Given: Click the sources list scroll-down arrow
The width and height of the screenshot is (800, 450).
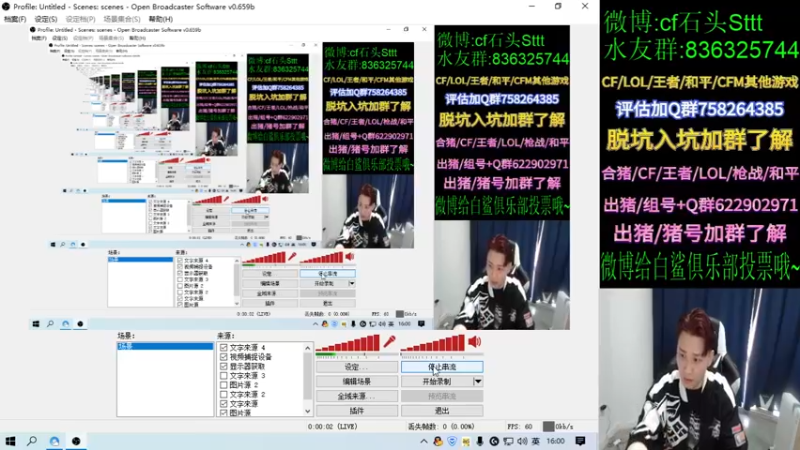Looking at the screenshot, I should pyautogui.click(x=308, y=411).
